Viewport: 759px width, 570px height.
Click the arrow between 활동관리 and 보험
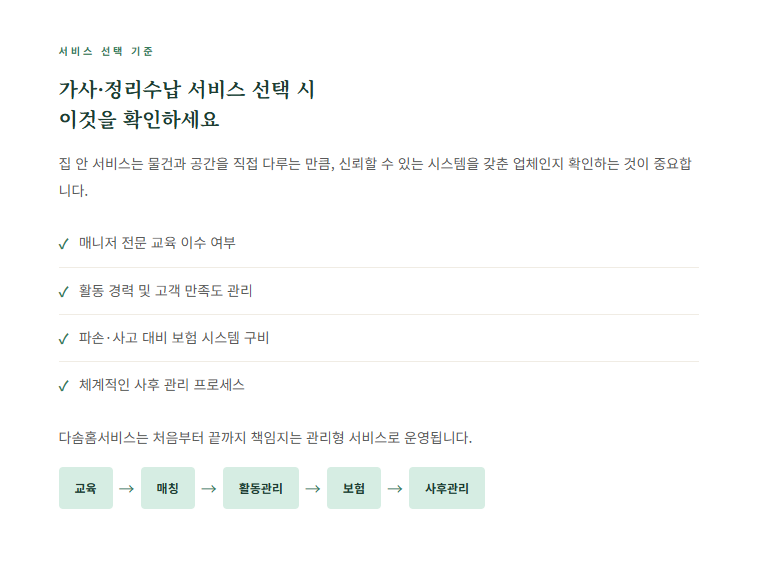click(312, 489)
